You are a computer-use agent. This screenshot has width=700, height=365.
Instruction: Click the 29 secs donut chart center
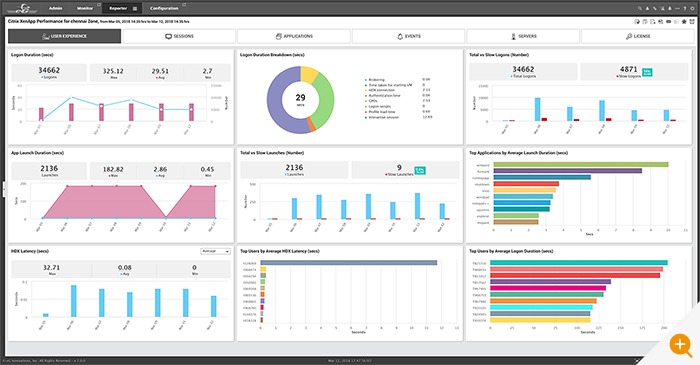click(300, 100)
